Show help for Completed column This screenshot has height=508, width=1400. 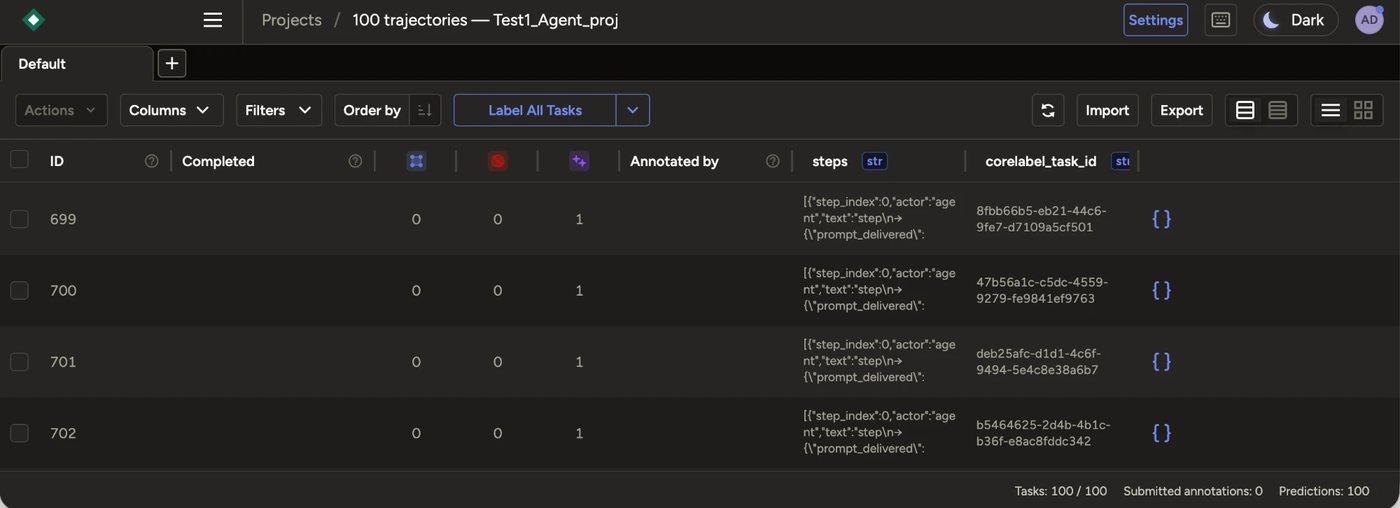(355, 161)
